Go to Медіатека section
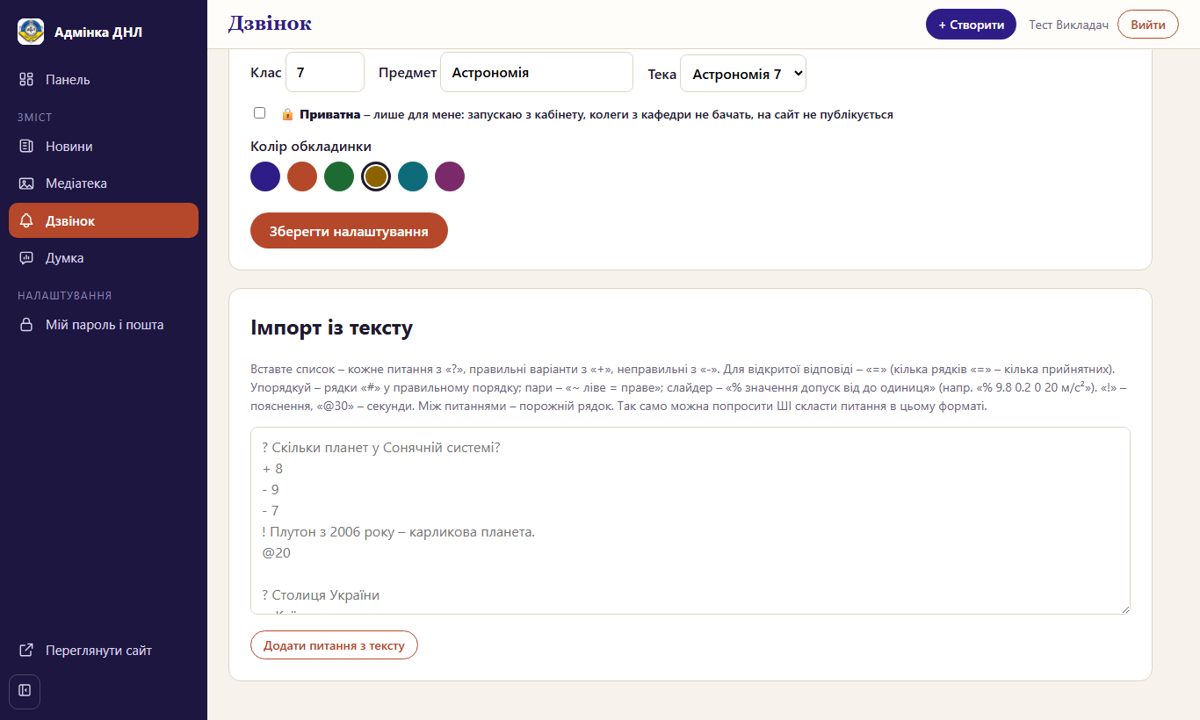This screenshot has height=720, width=1200. [104, 183]
